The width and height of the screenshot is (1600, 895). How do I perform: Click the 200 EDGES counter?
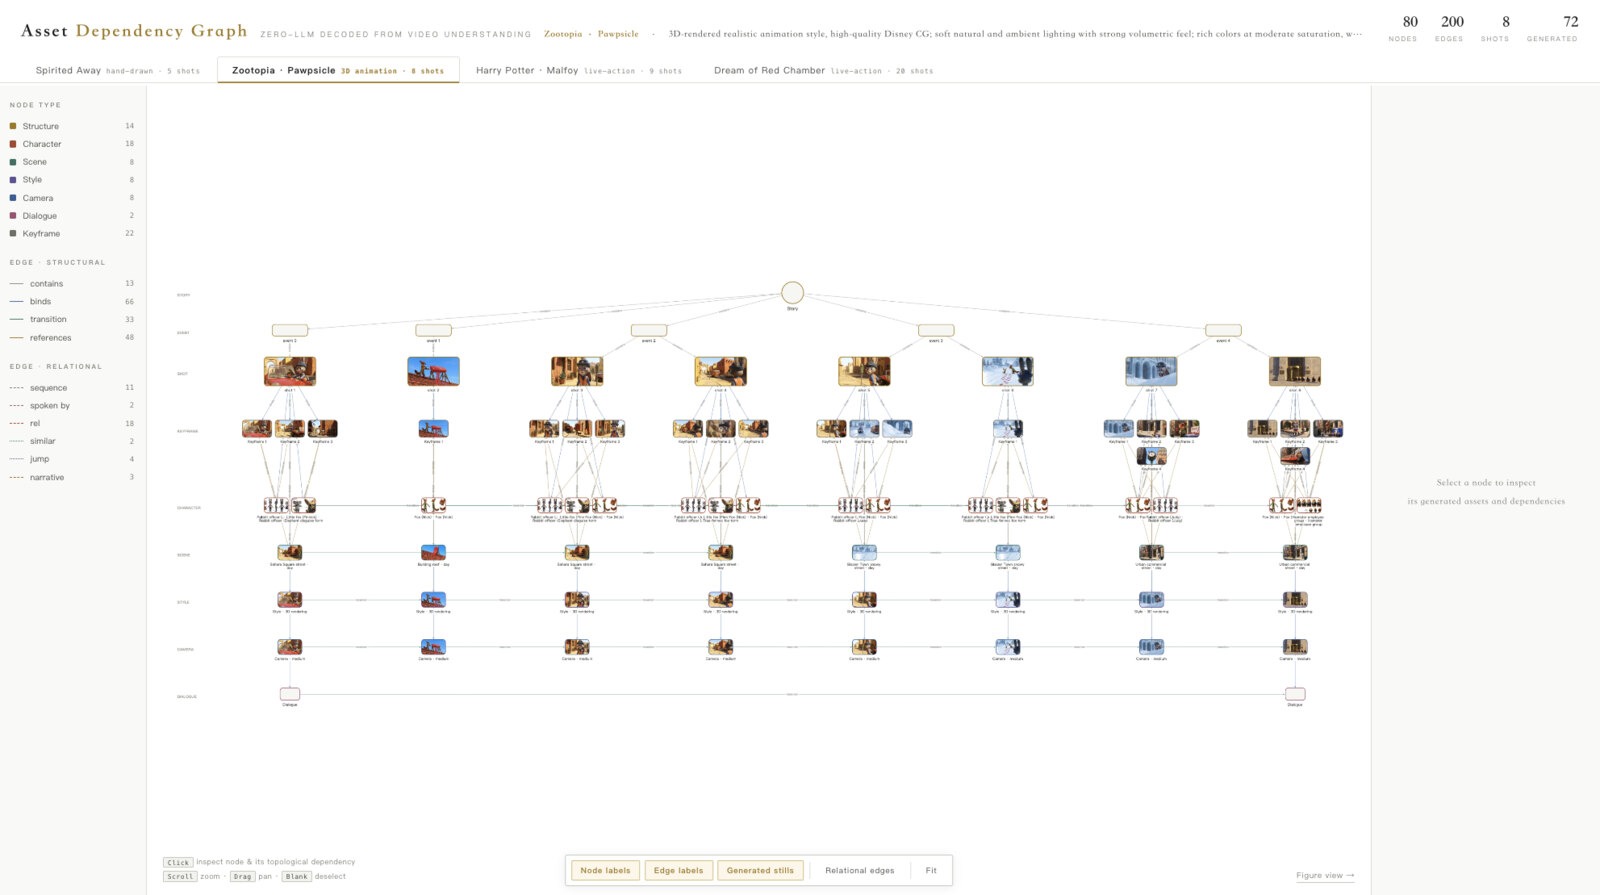click(x=1452, y=28)
